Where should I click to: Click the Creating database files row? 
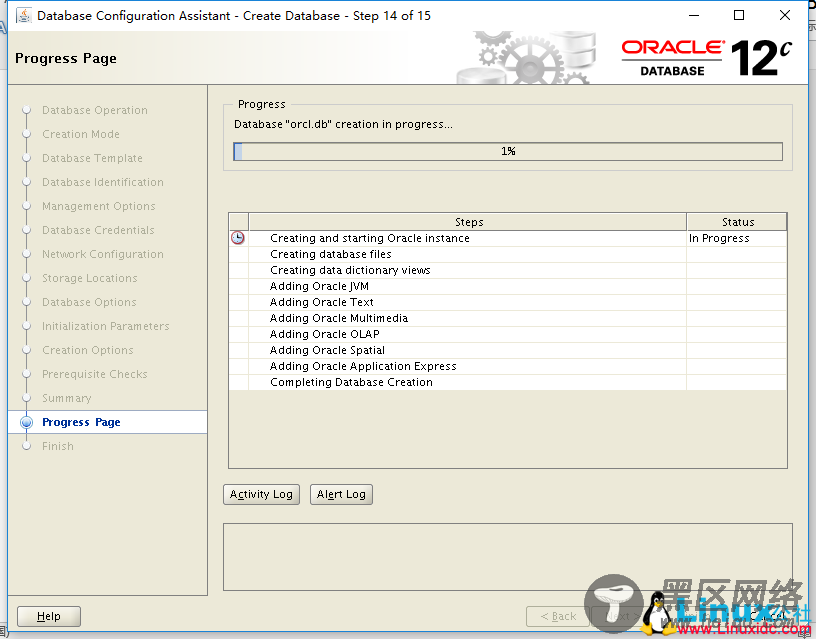coord(507,254)
